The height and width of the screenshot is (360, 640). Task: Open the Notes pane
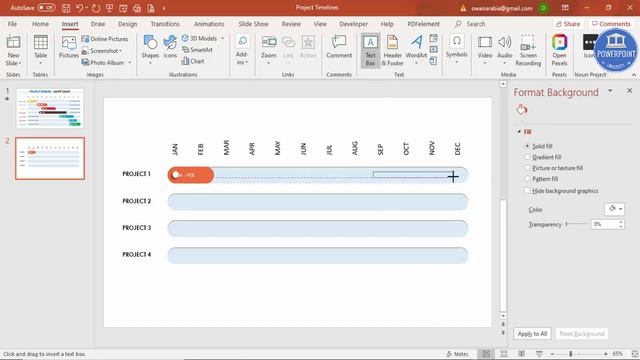[457, 354]
